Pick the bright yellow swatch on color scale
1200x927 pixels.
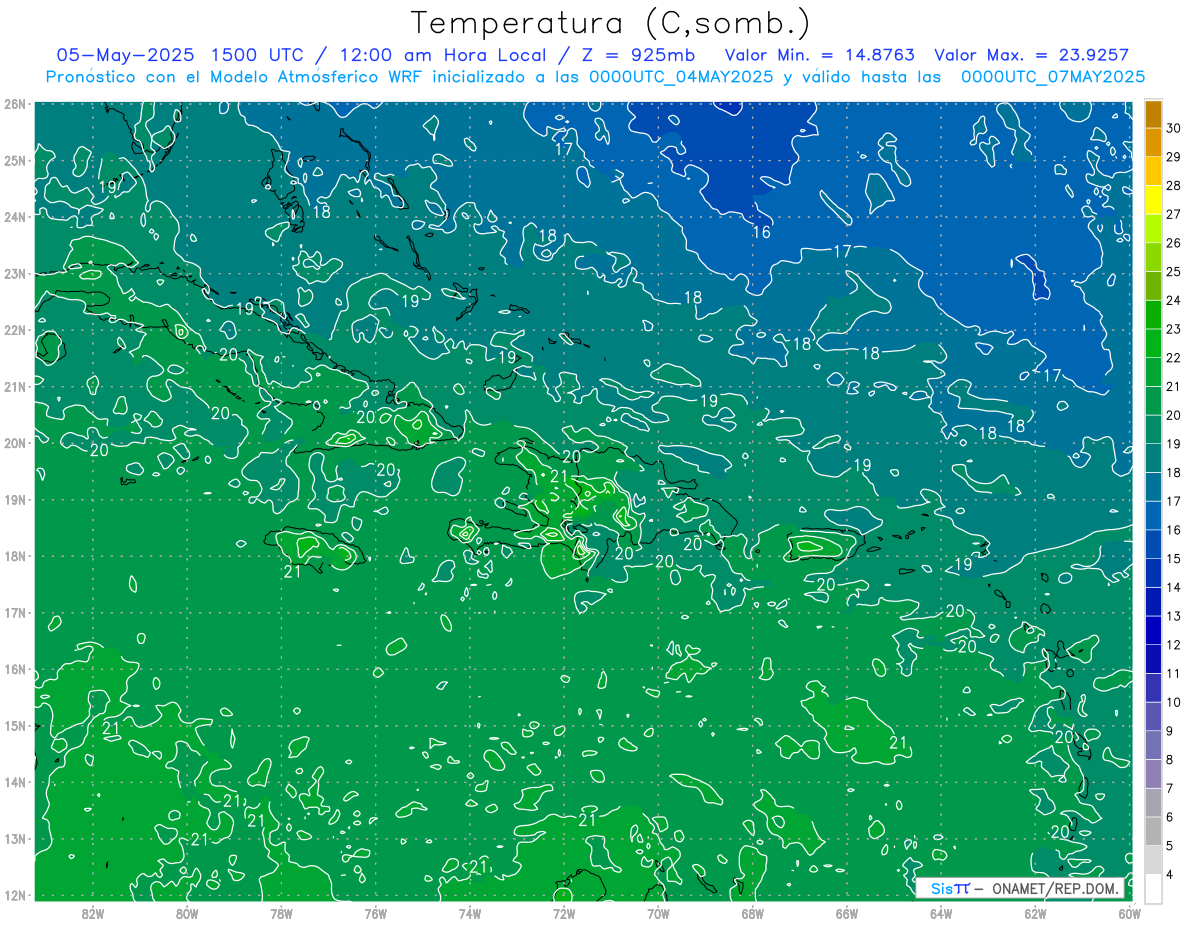click(1154, 200)
